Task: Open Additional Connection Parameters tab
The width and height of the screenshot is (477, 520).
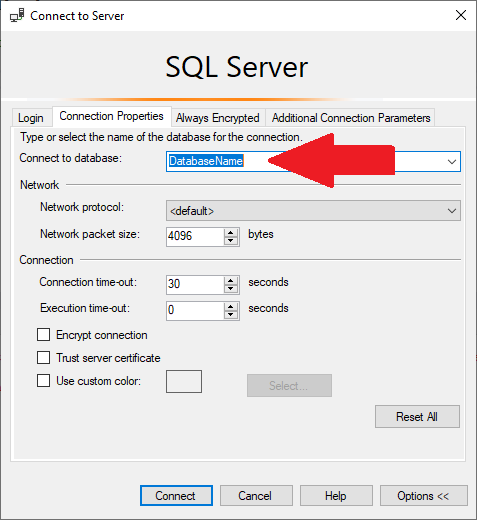Action: [x=351, y=118]
